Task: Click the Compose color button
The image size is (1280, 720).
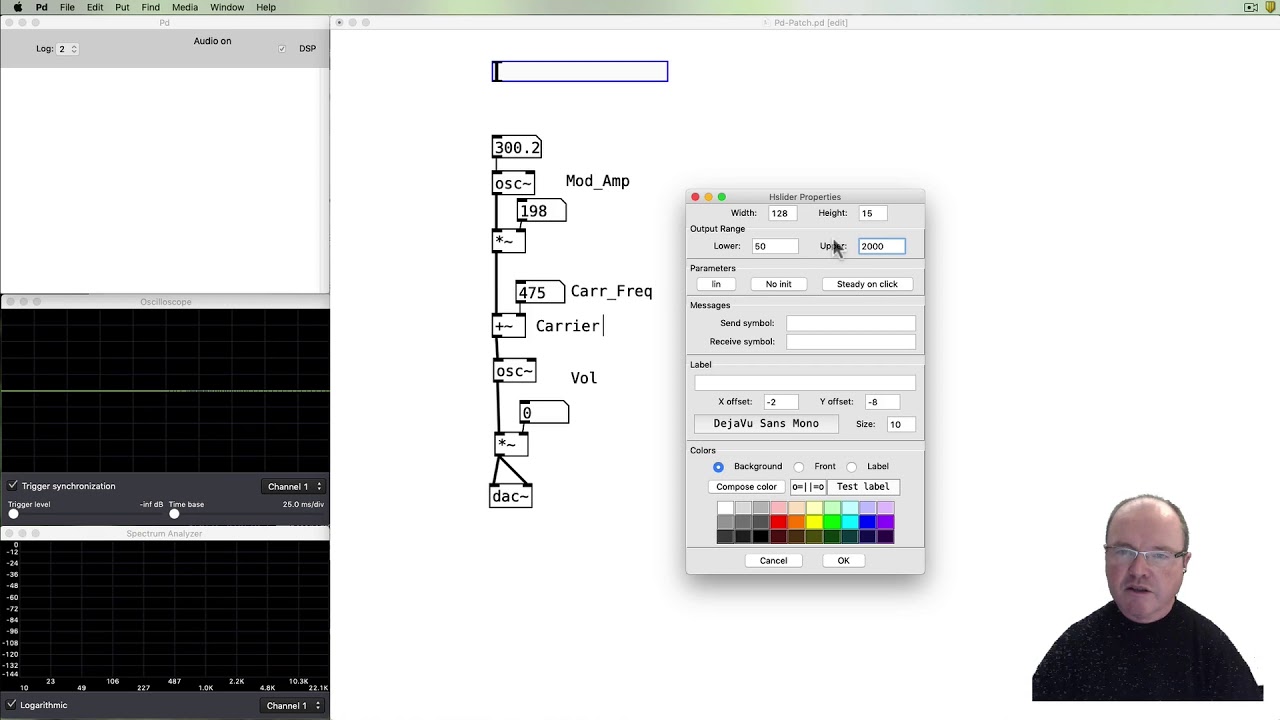Action: (x=746, y=487)
